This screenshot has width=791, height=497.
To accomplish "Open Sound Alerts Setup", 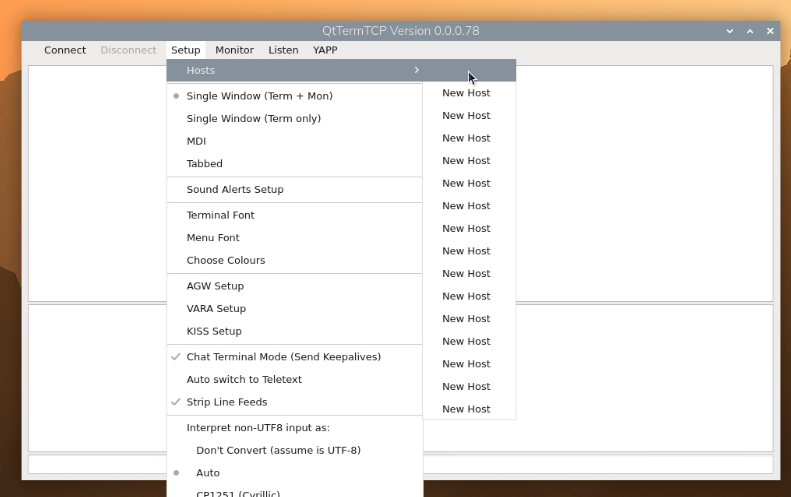I will pyautogui.click(x=235, y=190).
